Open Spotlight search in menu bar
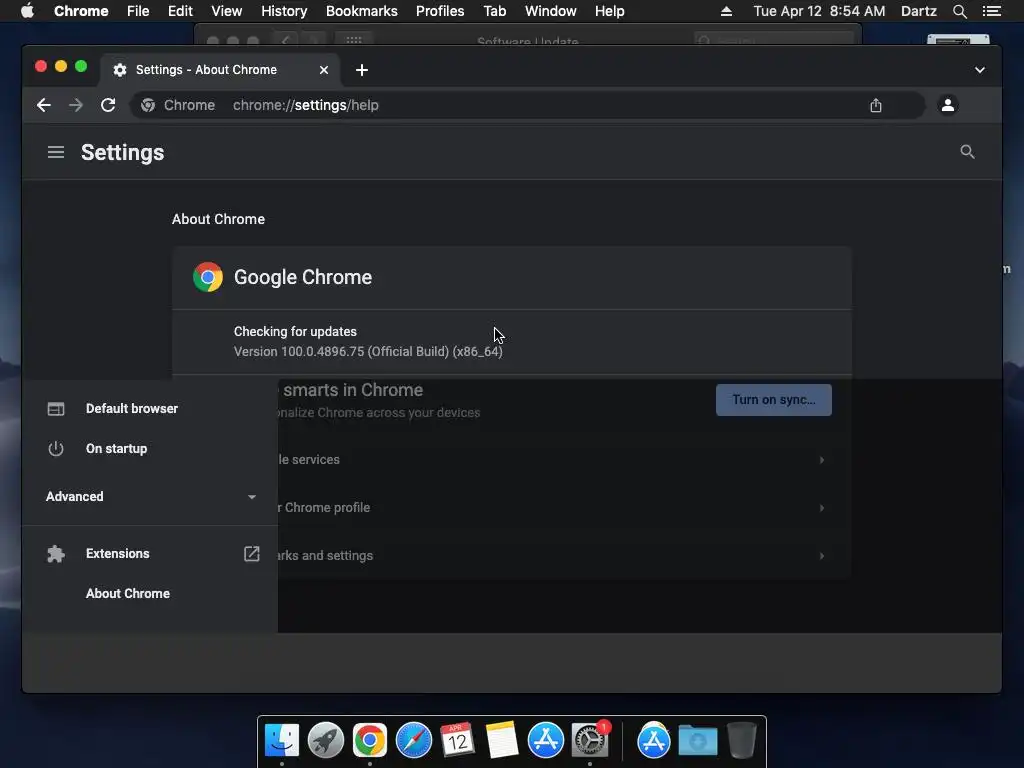This screenshot has width=1024, height=768. (959, 11)
